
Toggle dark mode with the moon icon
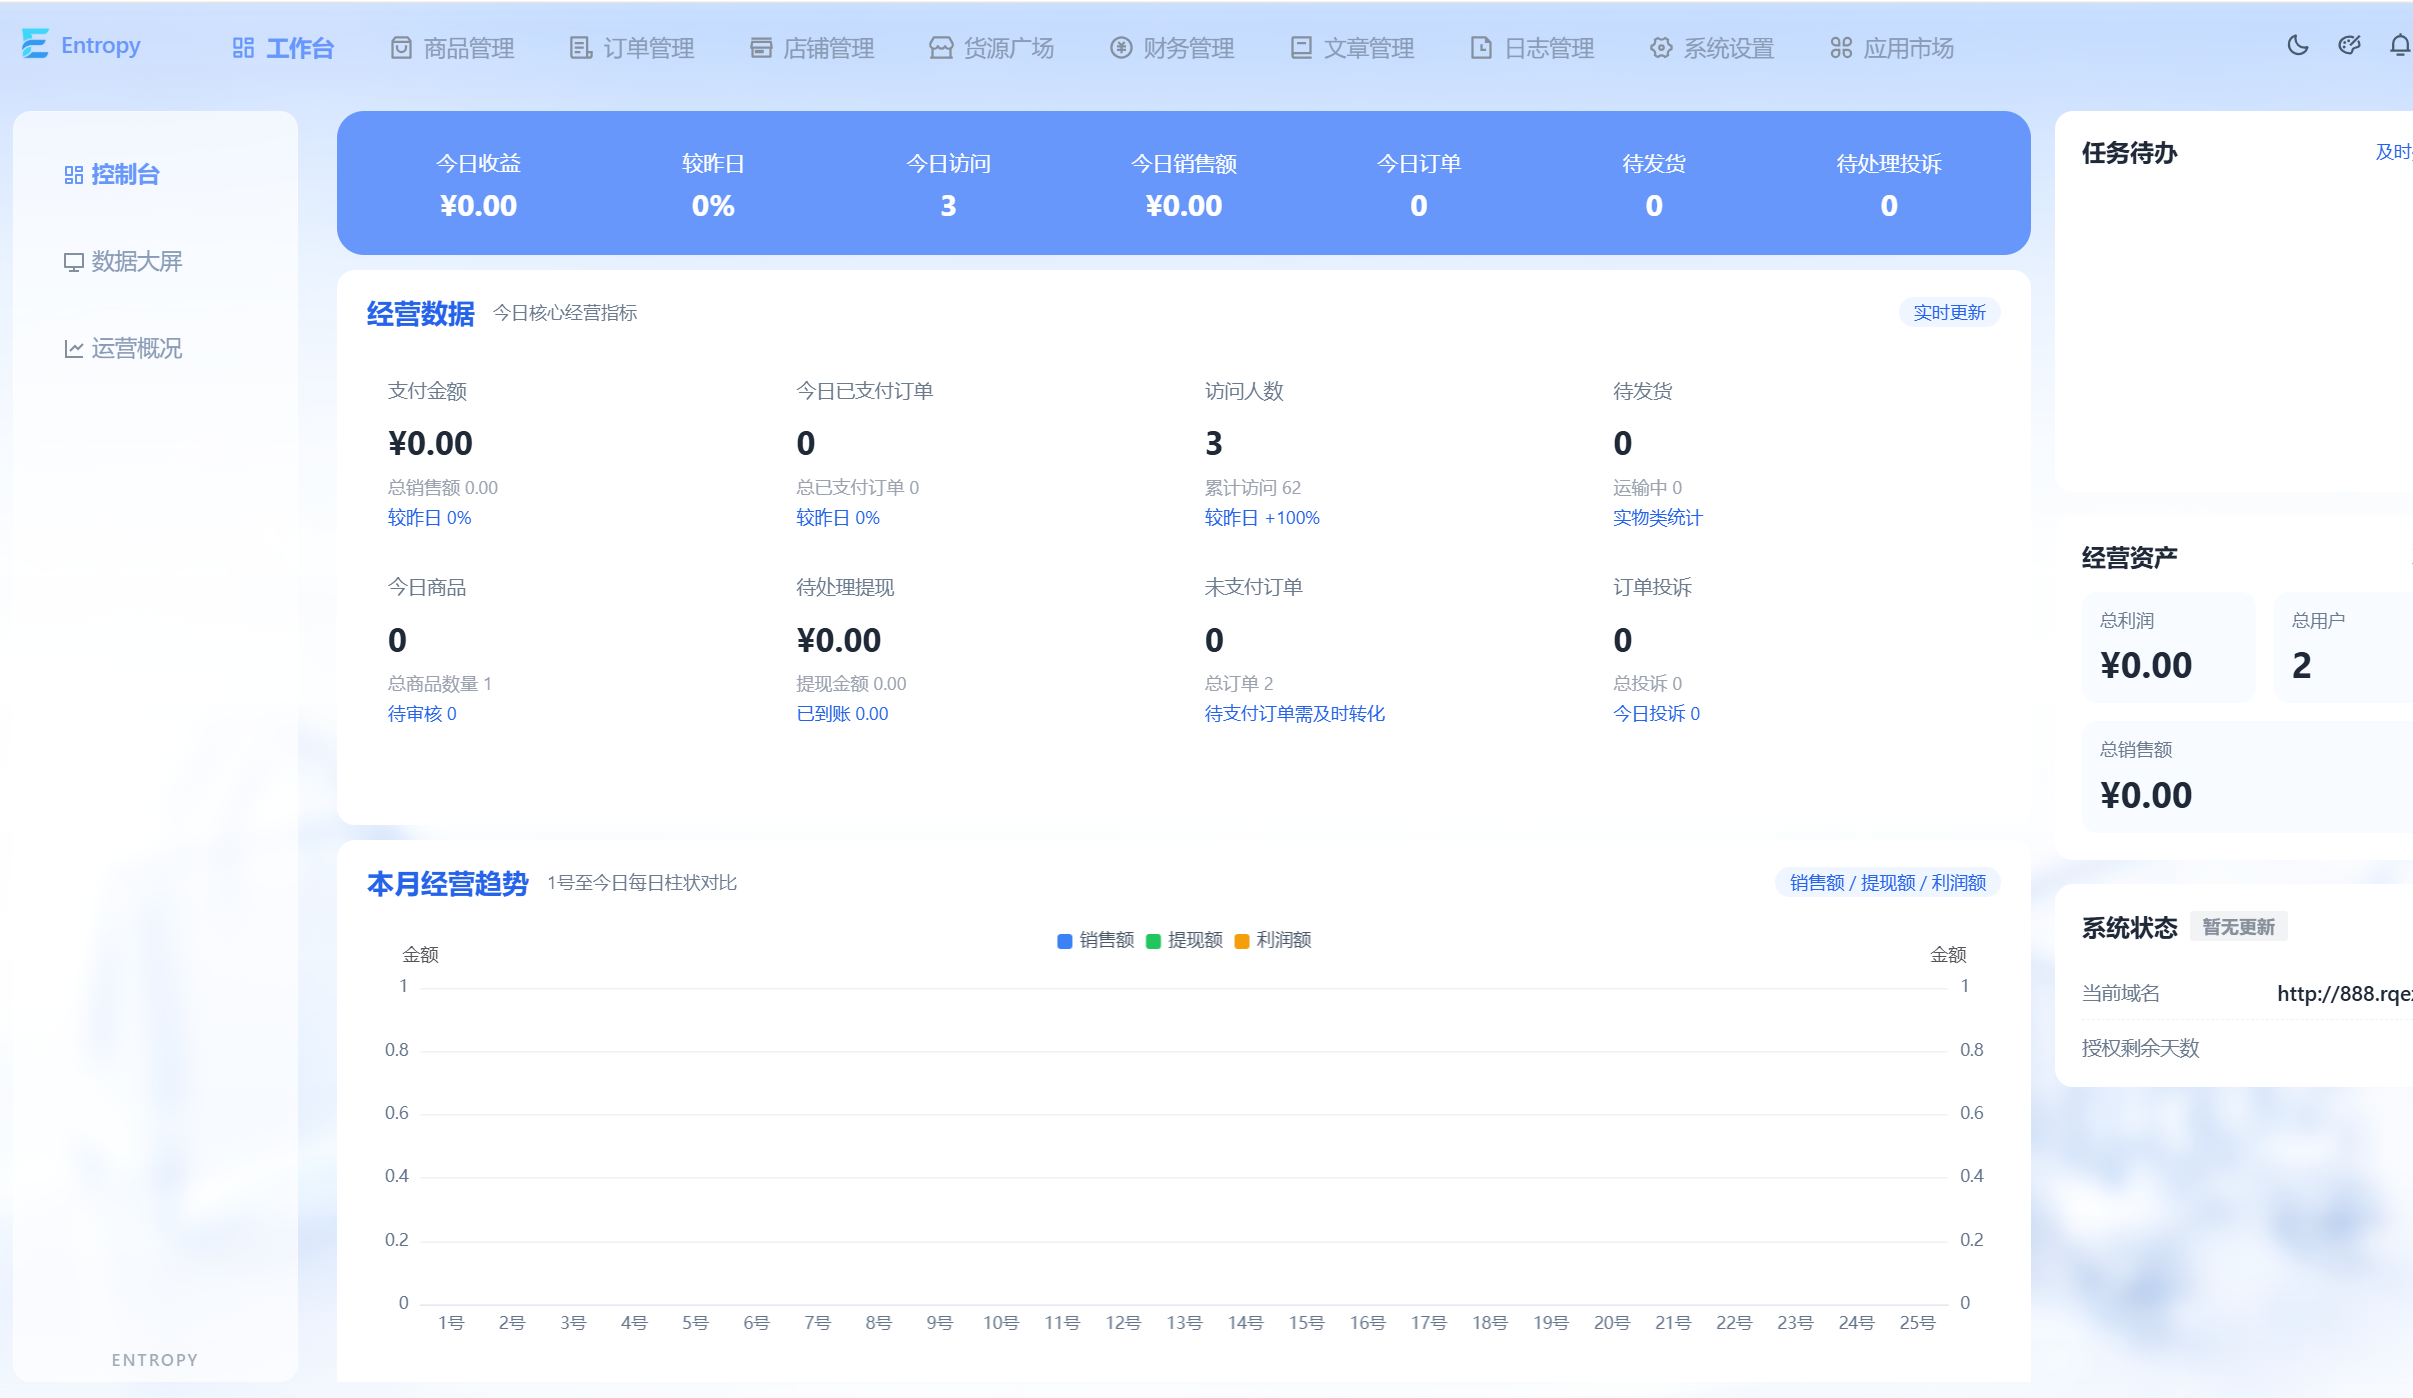[x=2297, y=45]
